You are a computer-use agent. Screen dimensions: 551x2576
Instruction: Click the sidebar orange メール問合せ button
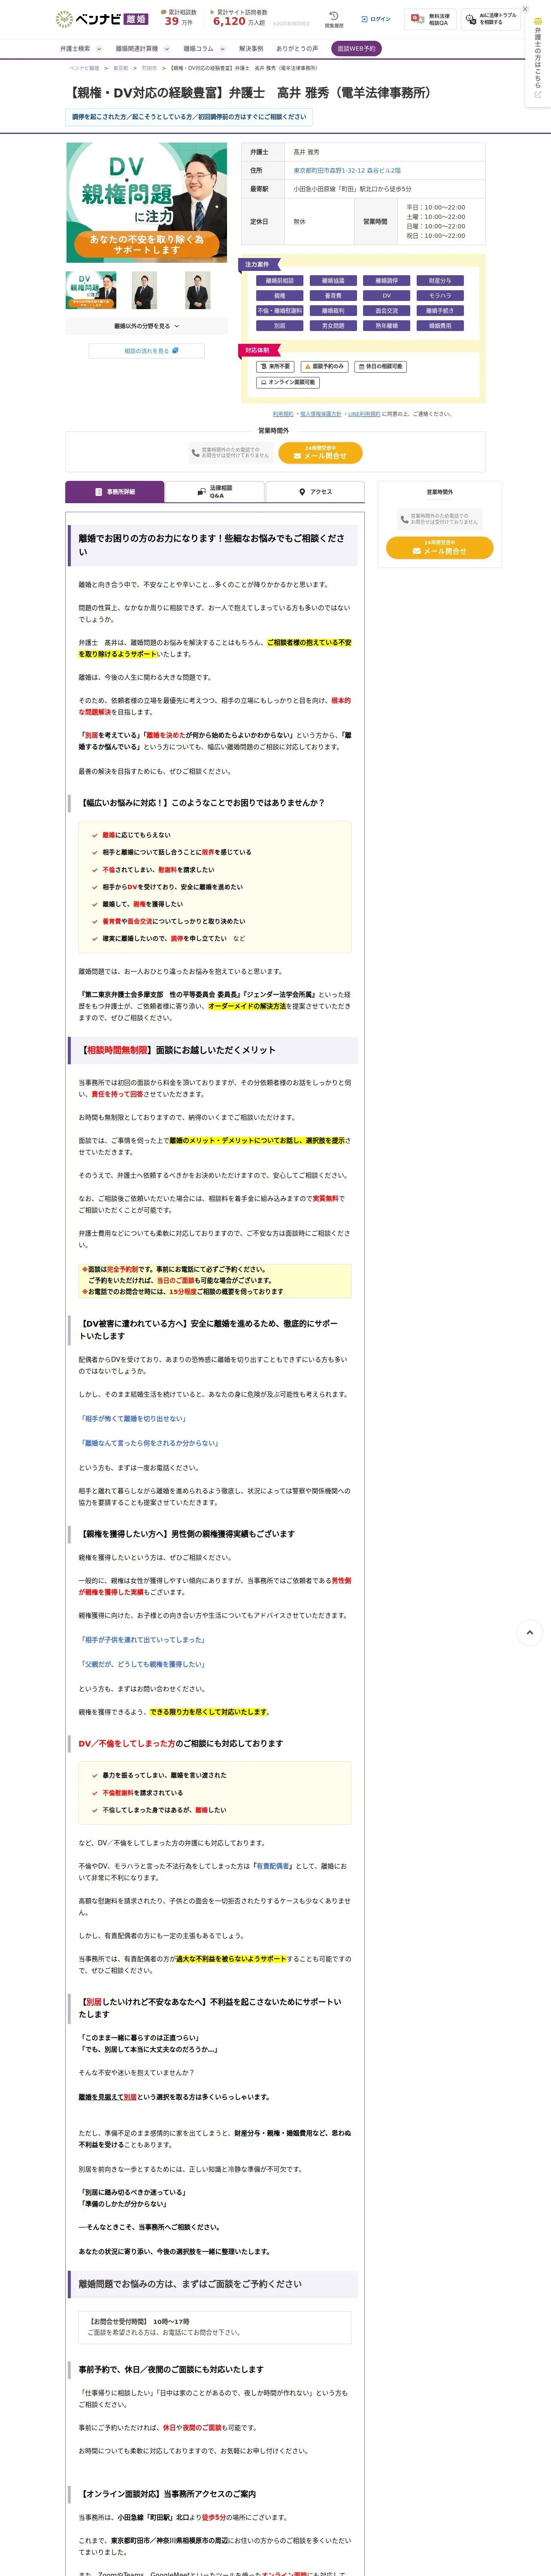(x=440, y=548)
